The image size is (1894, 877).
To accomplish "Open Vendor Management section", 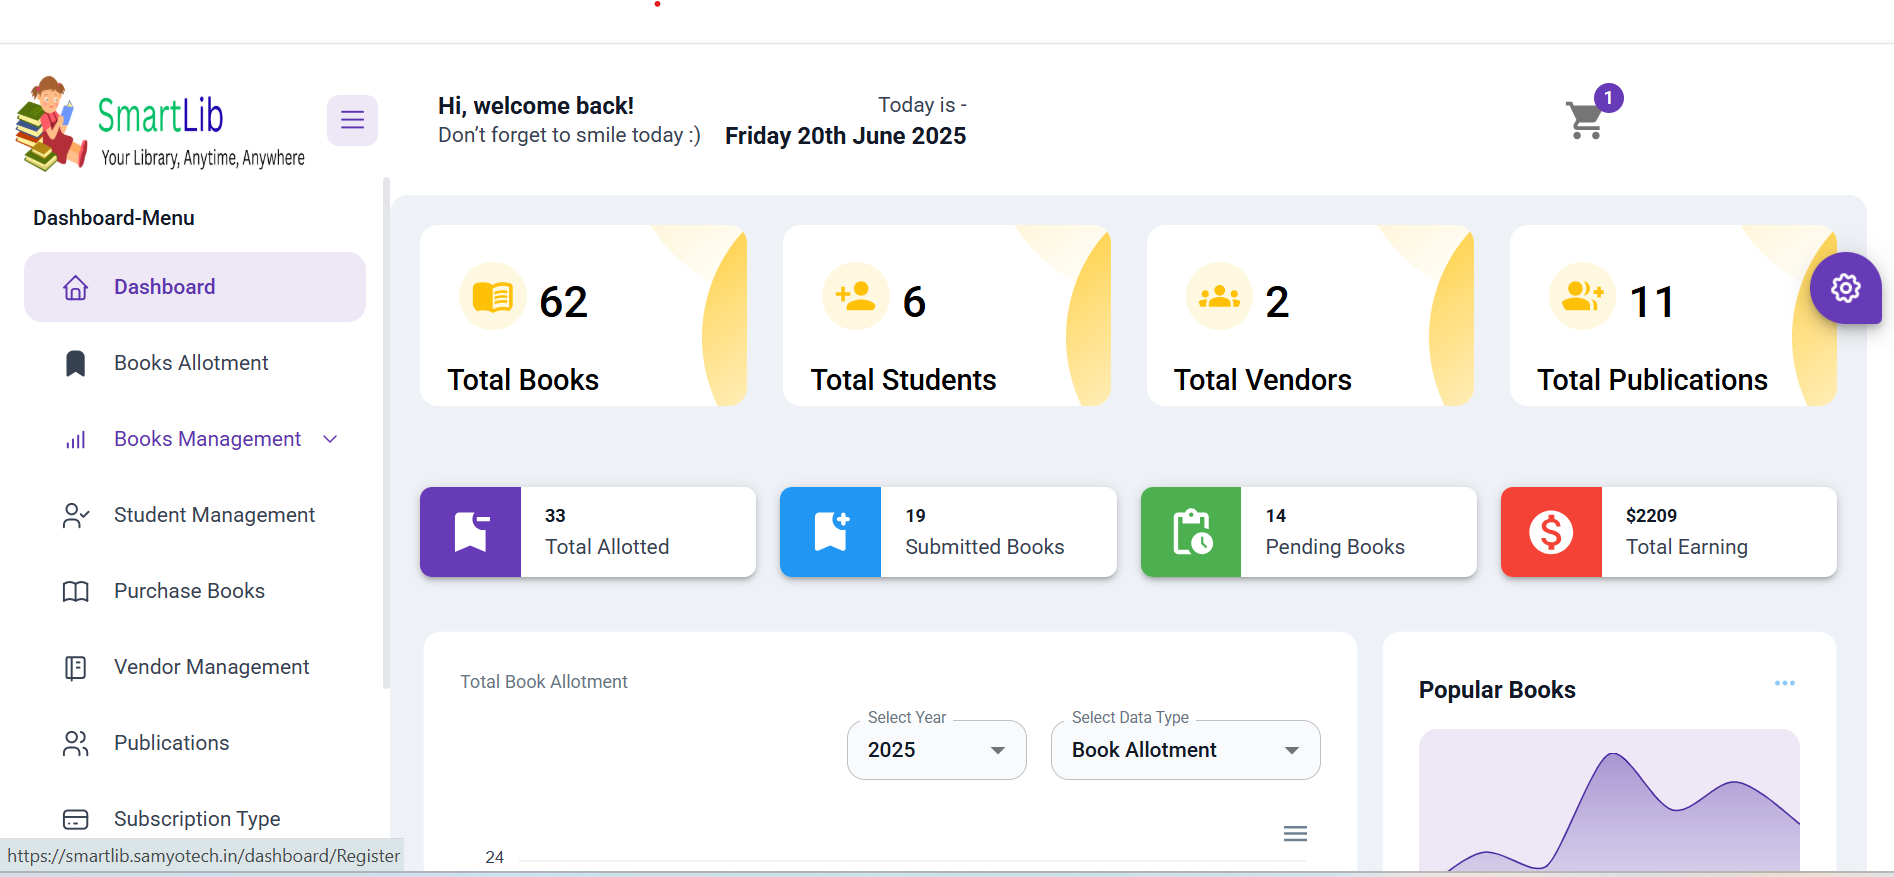I will tap(211, 667).
